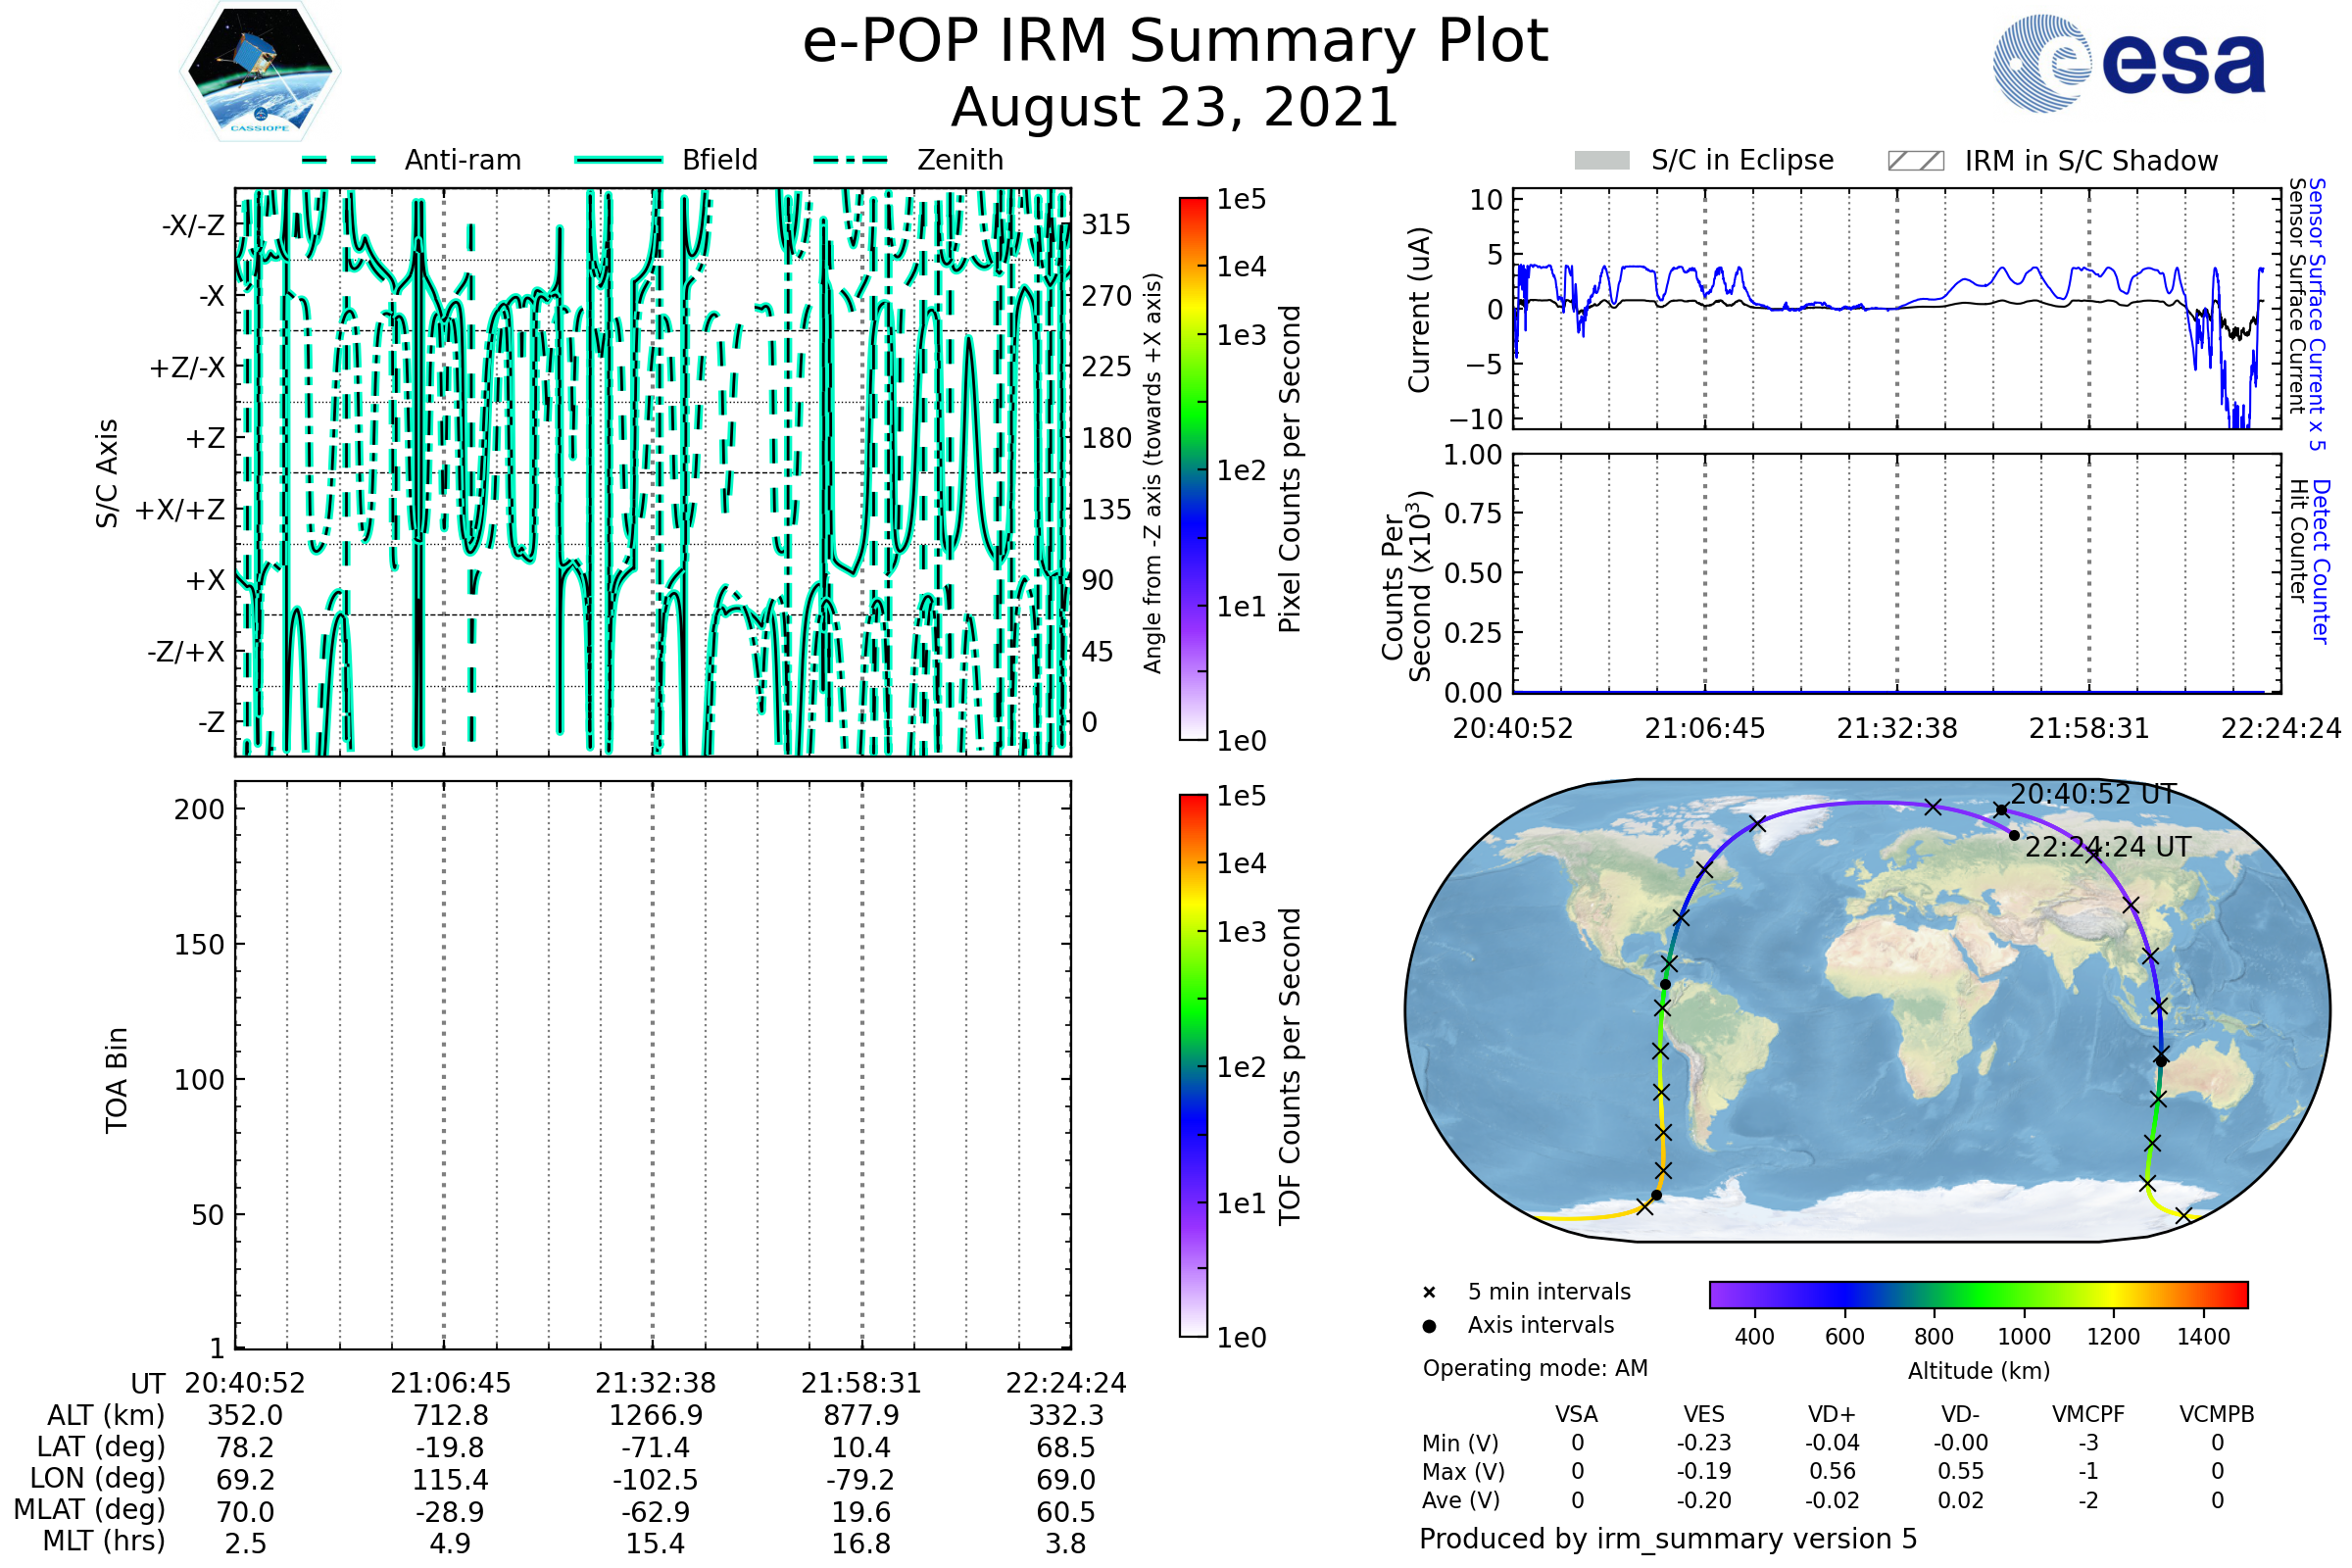Image resolution: width=2352 pixels, height=1568 pixels.
Task: Click the VMCPF voltage column header
Action: coord(2088,1414)
